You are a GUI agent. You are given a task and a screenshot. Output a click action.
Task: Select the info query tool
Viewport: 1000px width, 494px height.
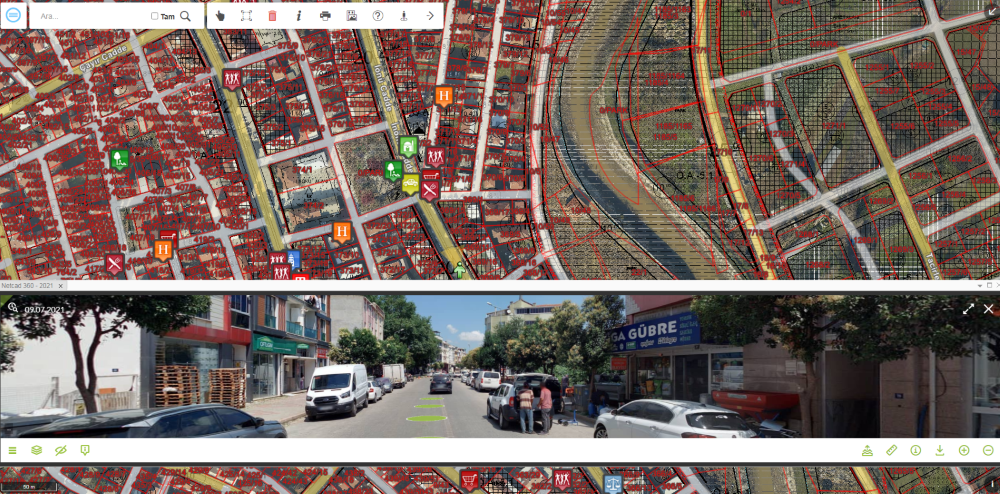[x=299, y=16]
